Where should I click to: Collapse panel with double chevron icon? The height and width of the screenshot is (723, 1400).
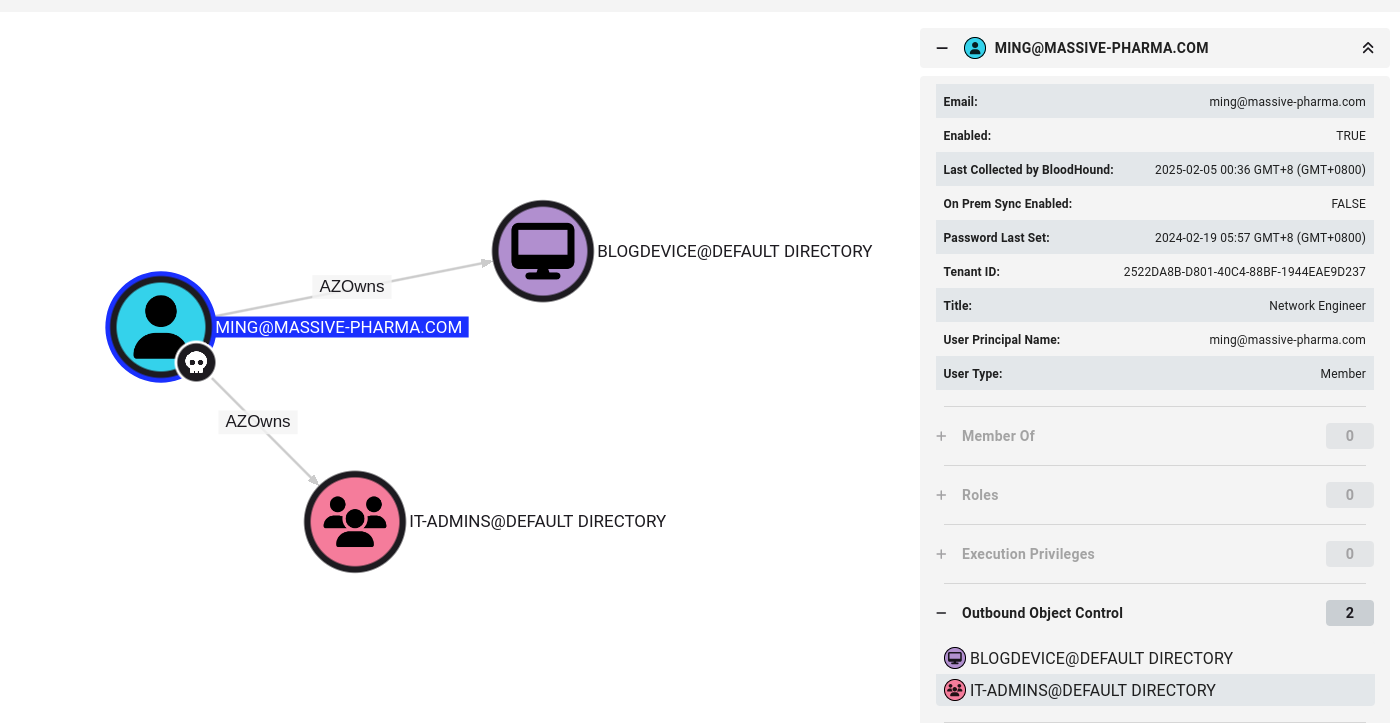[1367, 48]
